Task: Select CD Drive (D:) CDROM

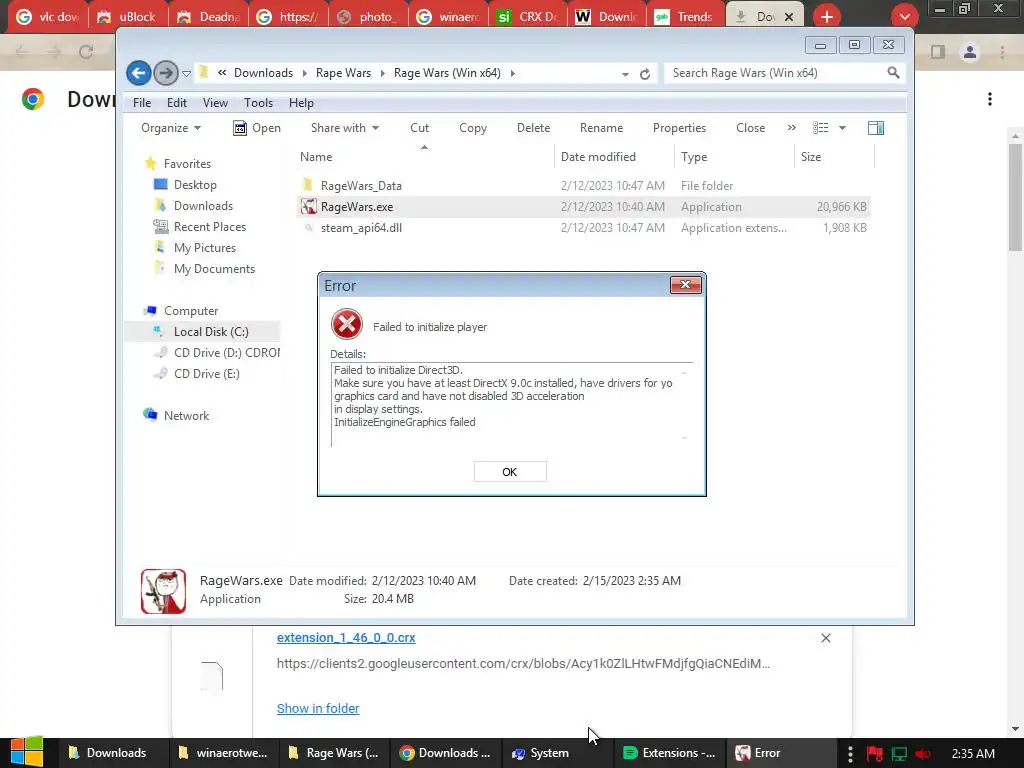Action: [227, 353]
